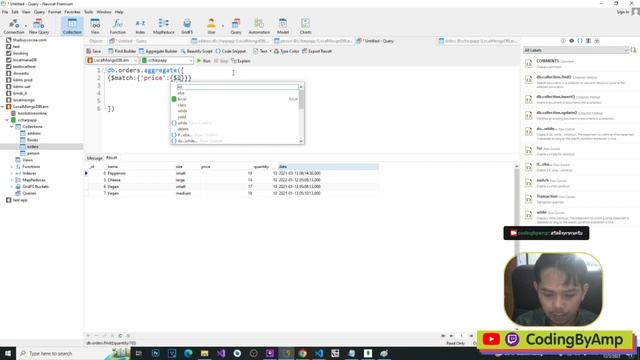Open the Tools menu
640x360 pixels.
tap(89, 12)
